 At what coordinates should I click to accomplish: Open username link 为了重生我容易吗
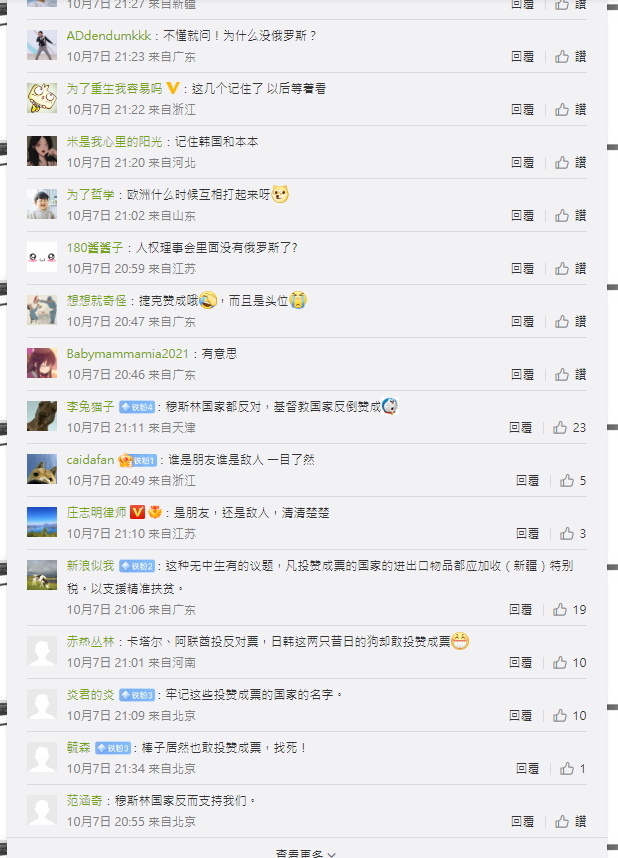114,89
